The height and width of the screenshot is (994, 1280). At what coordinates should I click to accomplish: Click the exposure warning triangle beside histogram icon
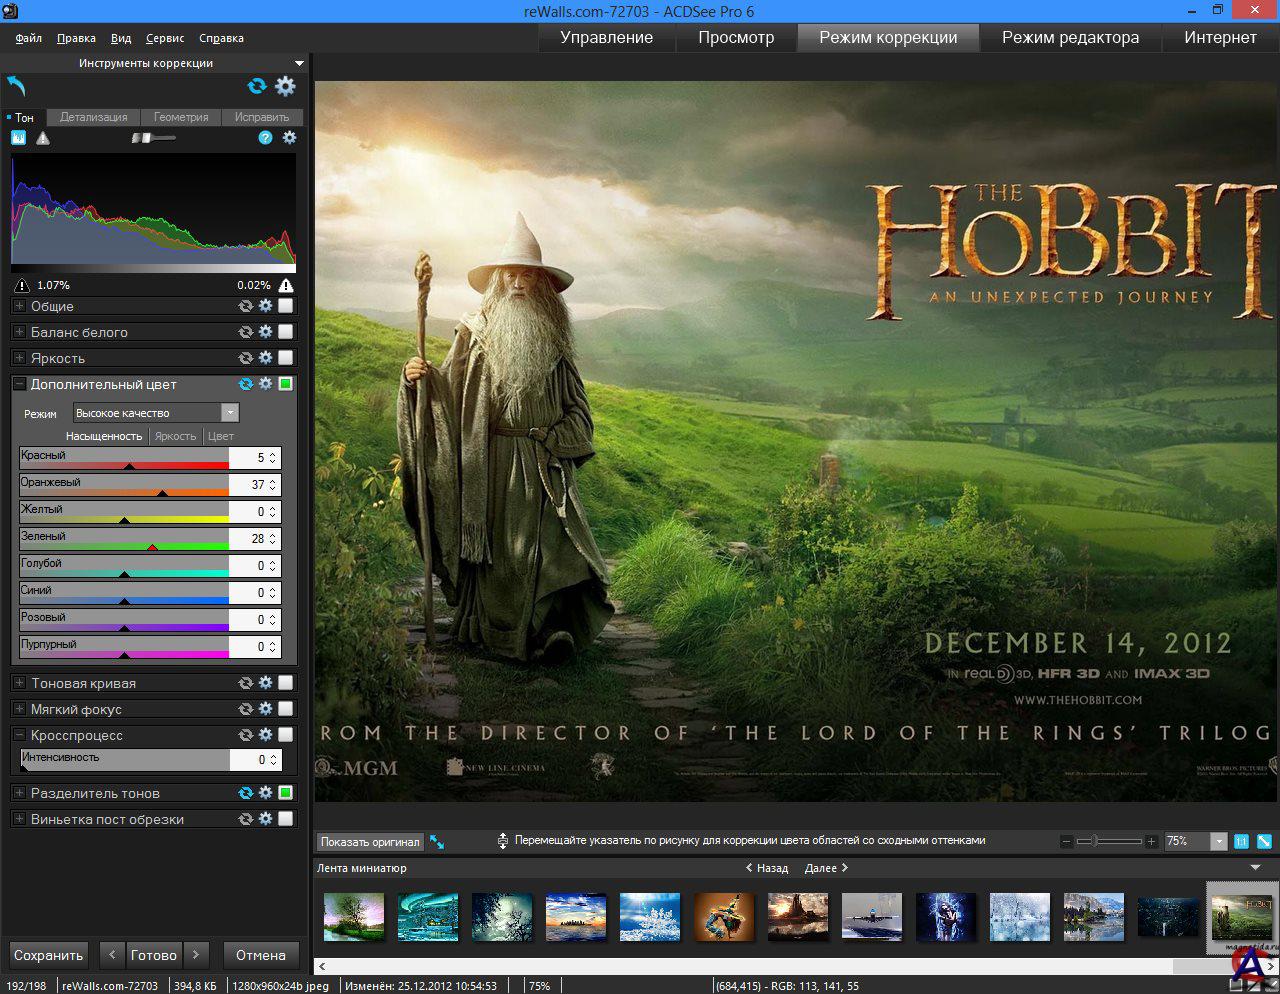[43, 138]
